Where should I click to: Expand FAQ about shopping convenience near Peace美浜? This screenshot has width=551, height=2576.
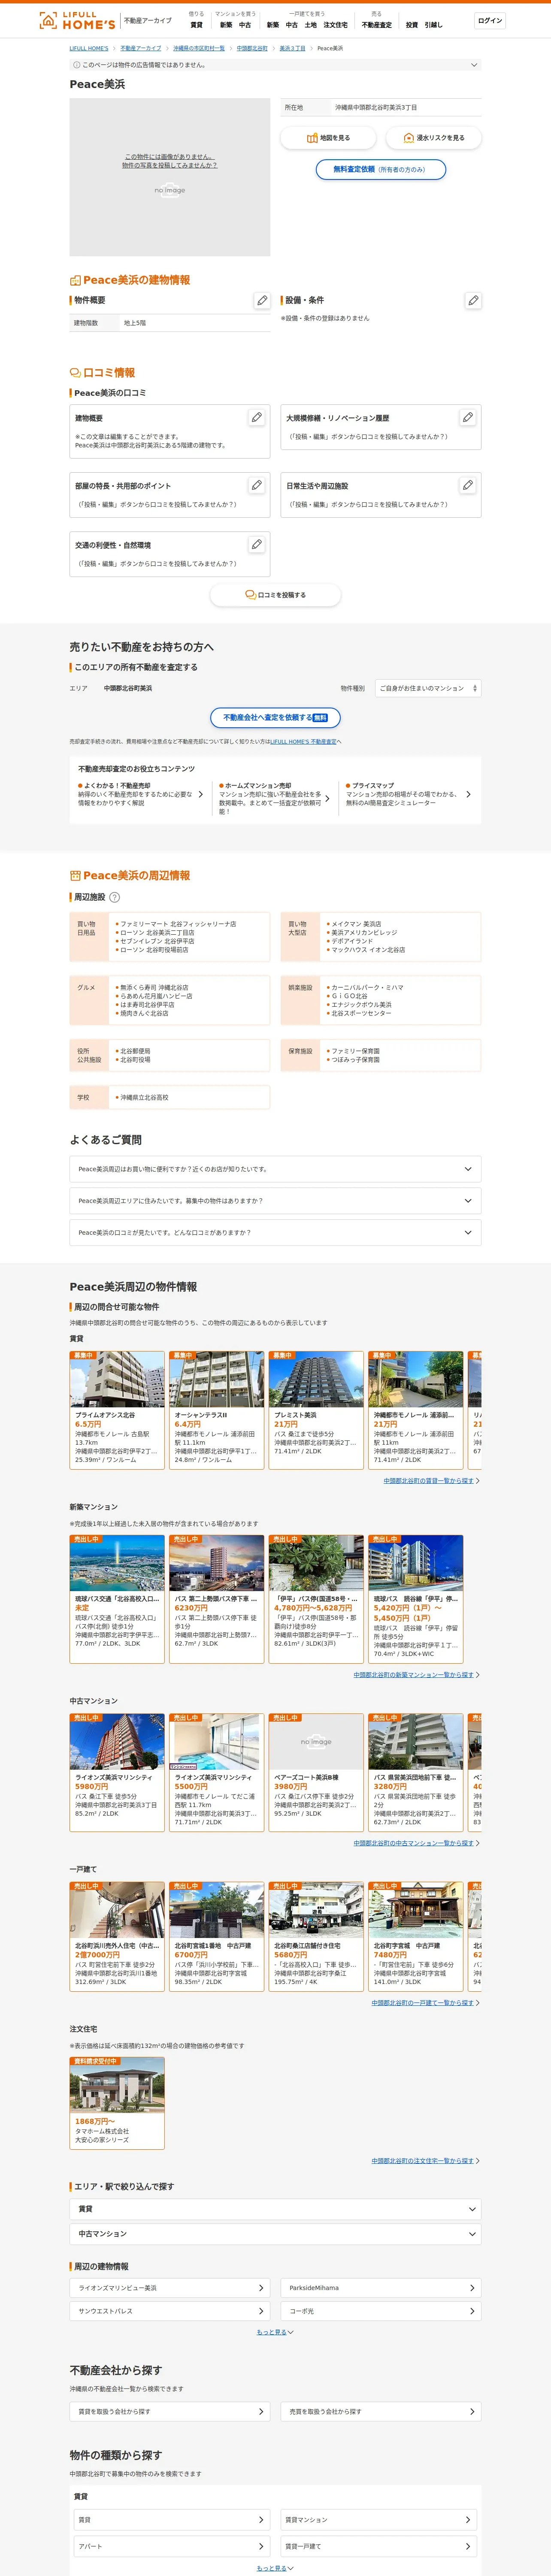[x=275, y=1169]
